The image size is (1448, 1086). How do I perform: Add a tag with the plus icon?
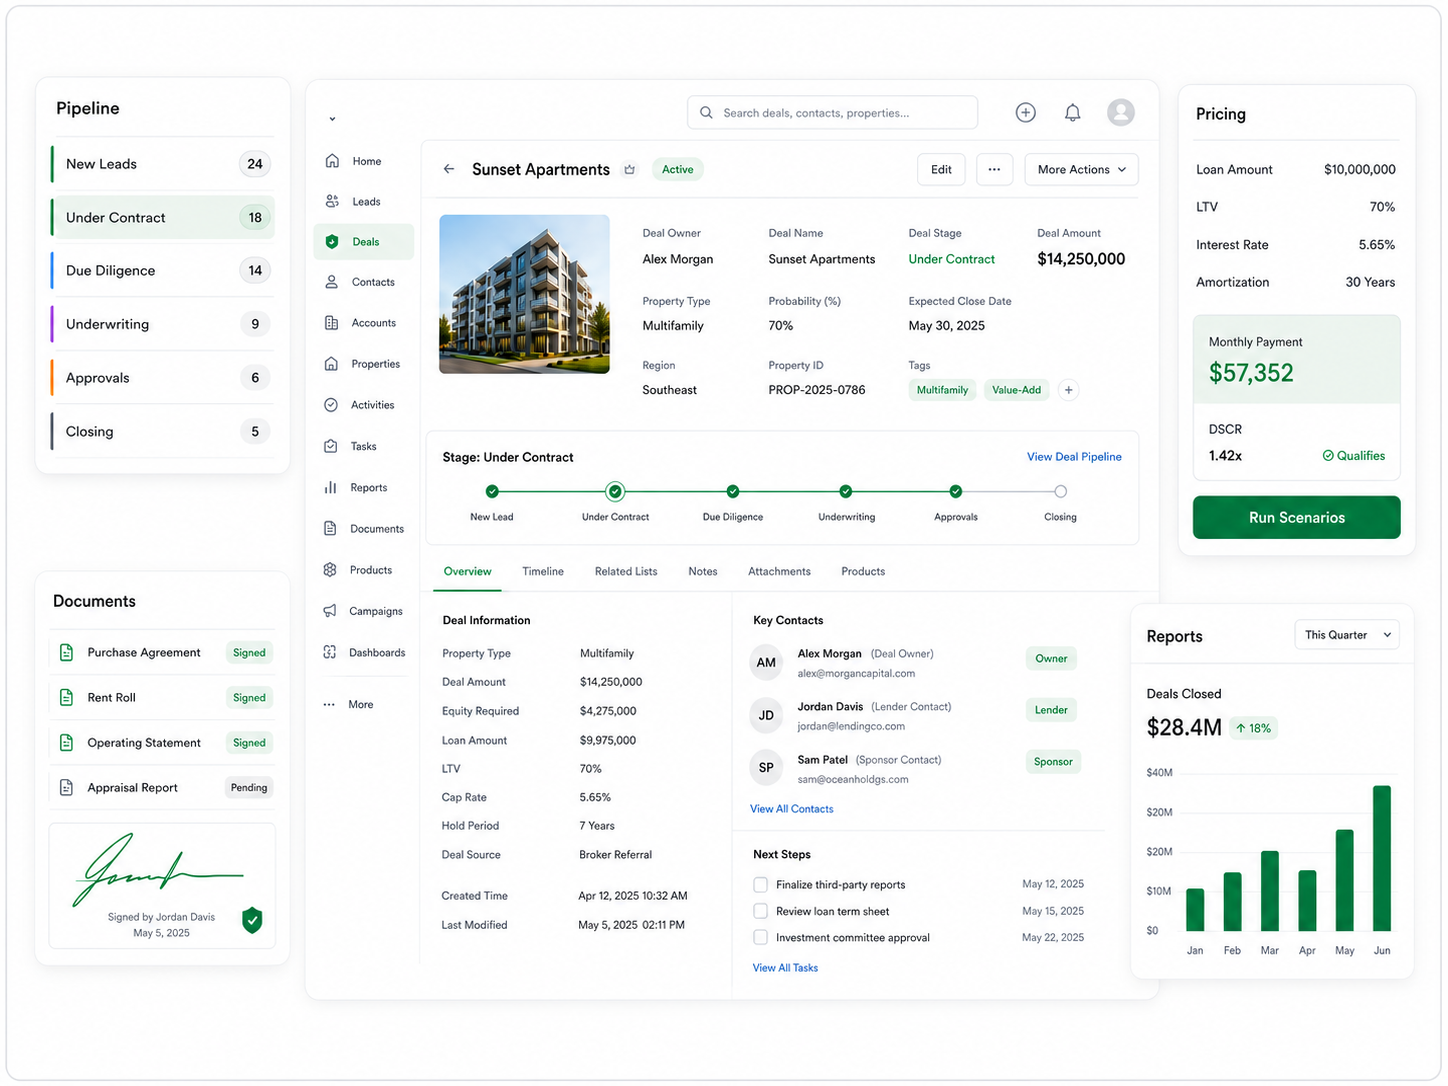pos(1068,390)
